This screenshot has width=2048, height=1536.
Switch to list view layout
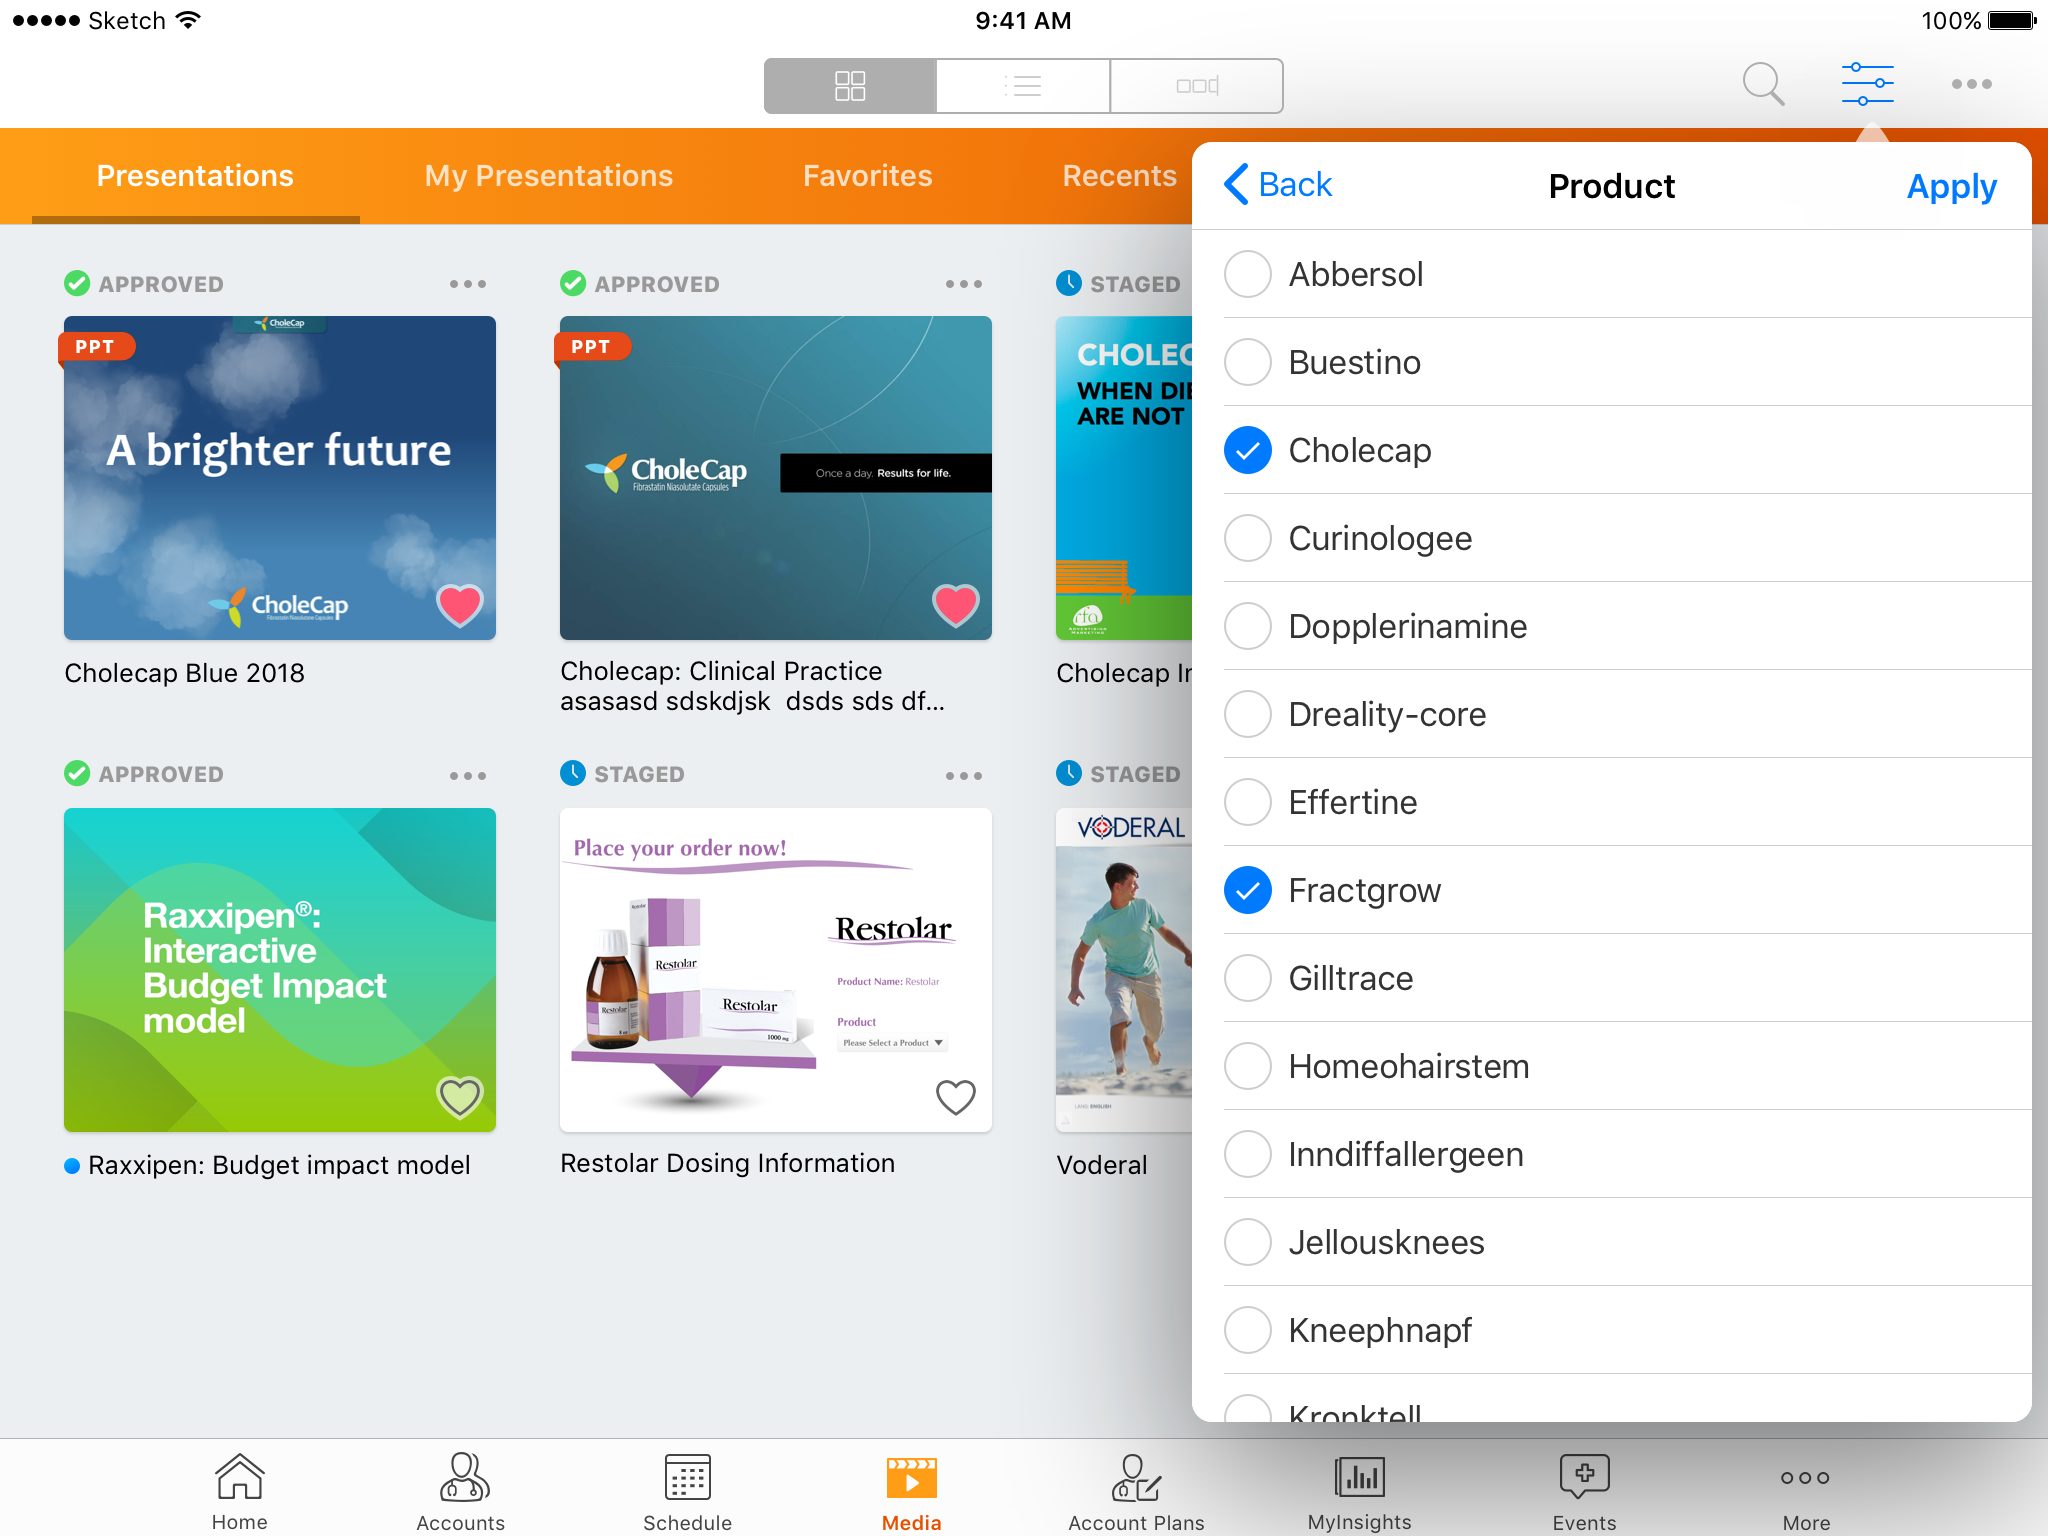pos(1023,86)
